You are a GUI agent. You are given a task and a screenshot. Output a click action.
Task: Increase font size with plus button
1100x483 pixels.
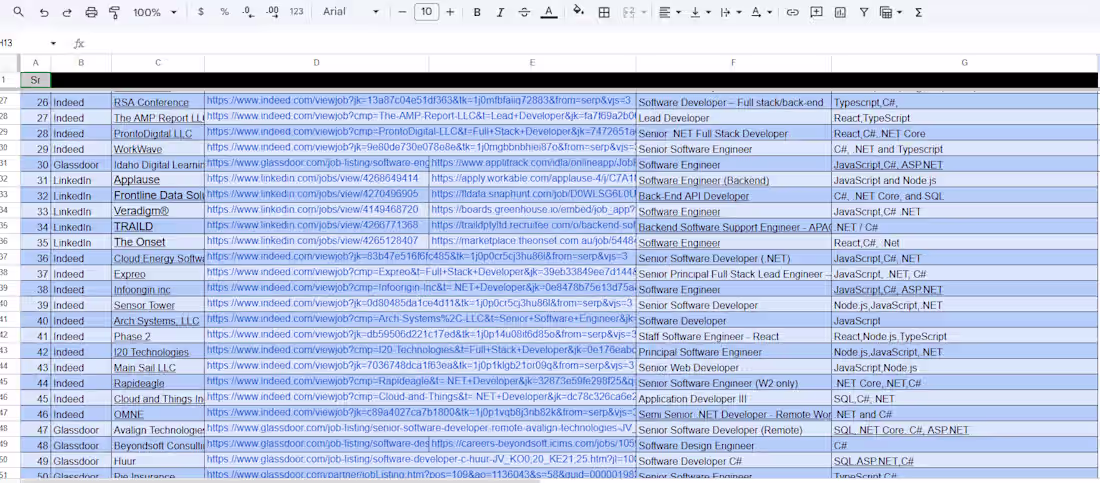(450, 12)
